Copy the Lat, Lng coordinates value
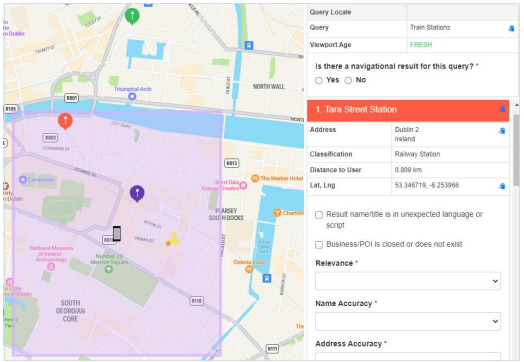This screenshot has height=362, width=524. pos(502,186)
